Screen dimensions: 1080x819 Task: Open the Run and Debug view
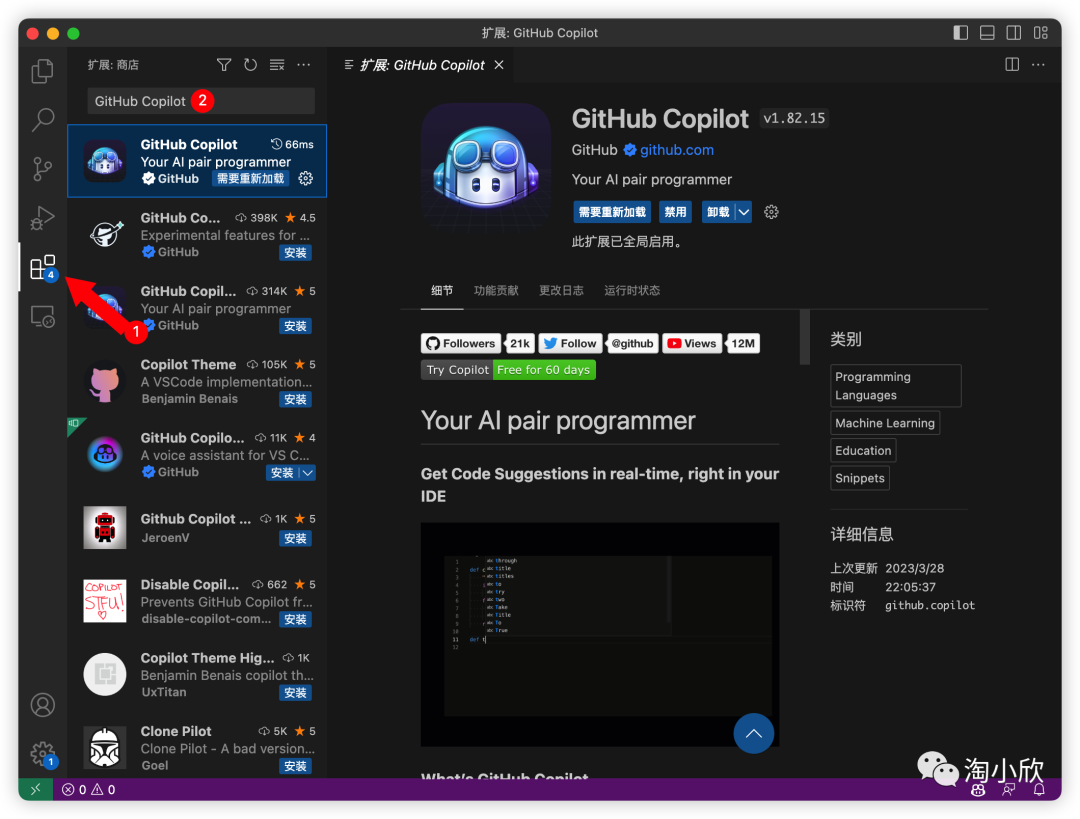(x=43, y=218)
